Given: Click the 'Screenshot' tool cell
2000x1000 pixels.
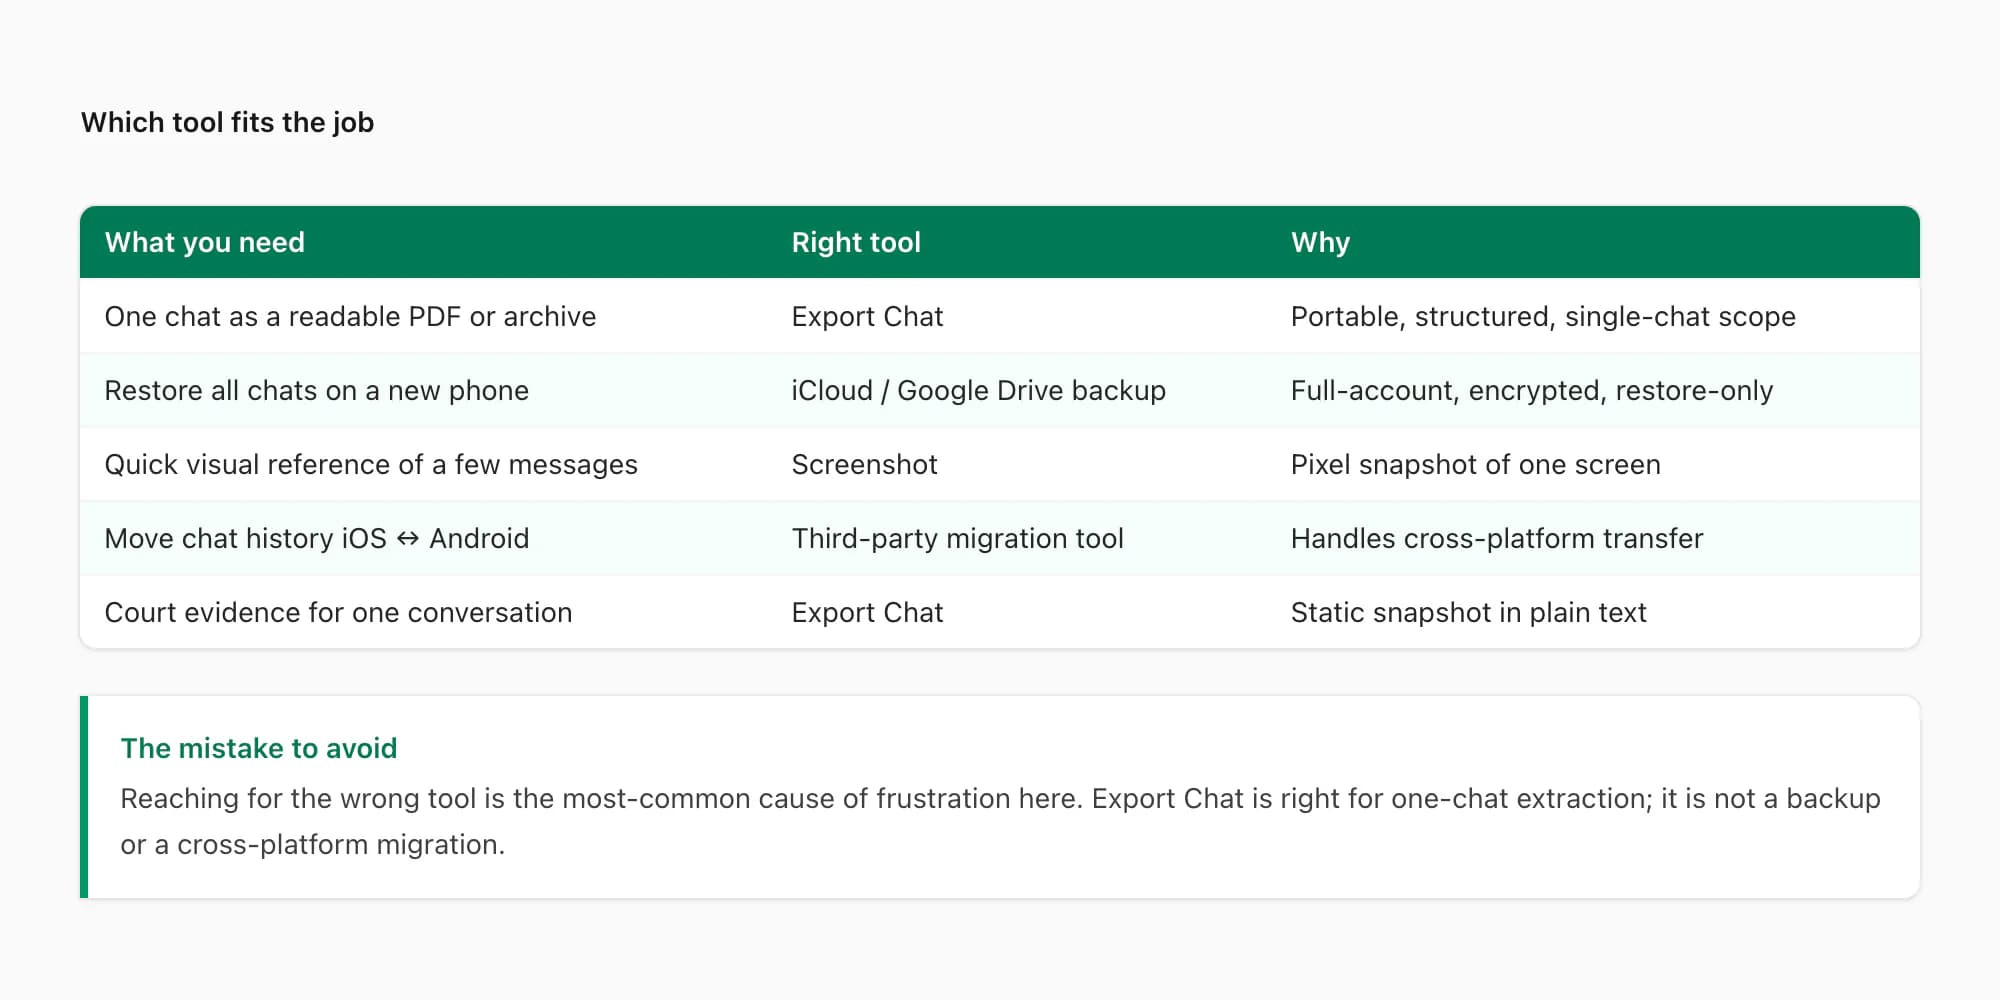Looking at the screenshot, I should 864,464.
